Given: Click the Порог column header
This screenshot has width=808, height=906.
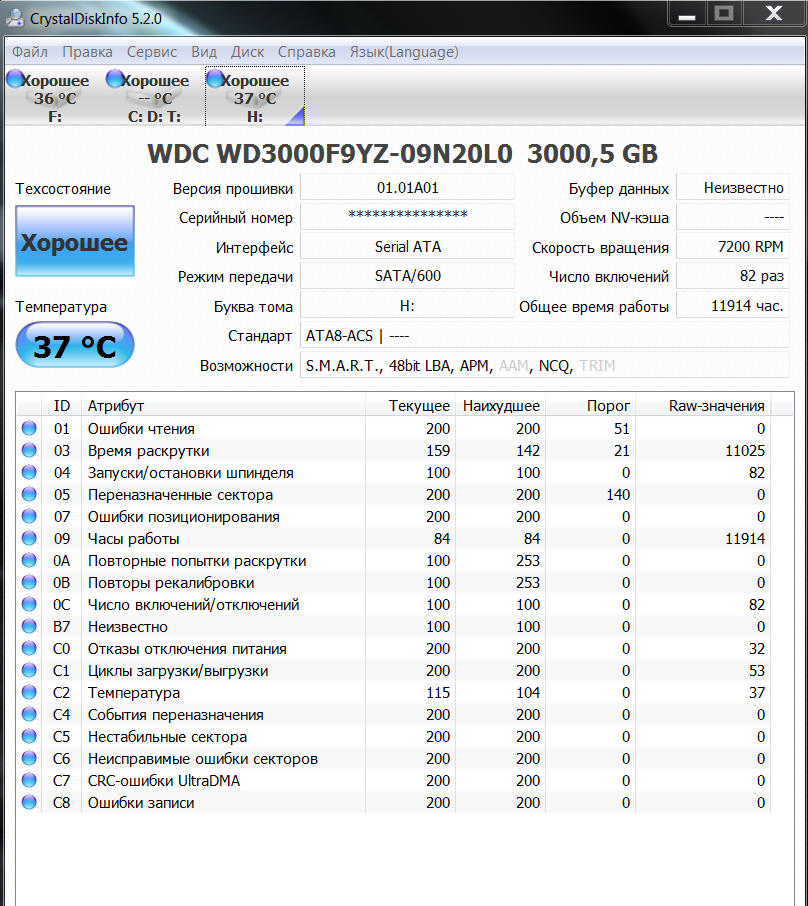Looking at the screenshot, I should (591, 406).
